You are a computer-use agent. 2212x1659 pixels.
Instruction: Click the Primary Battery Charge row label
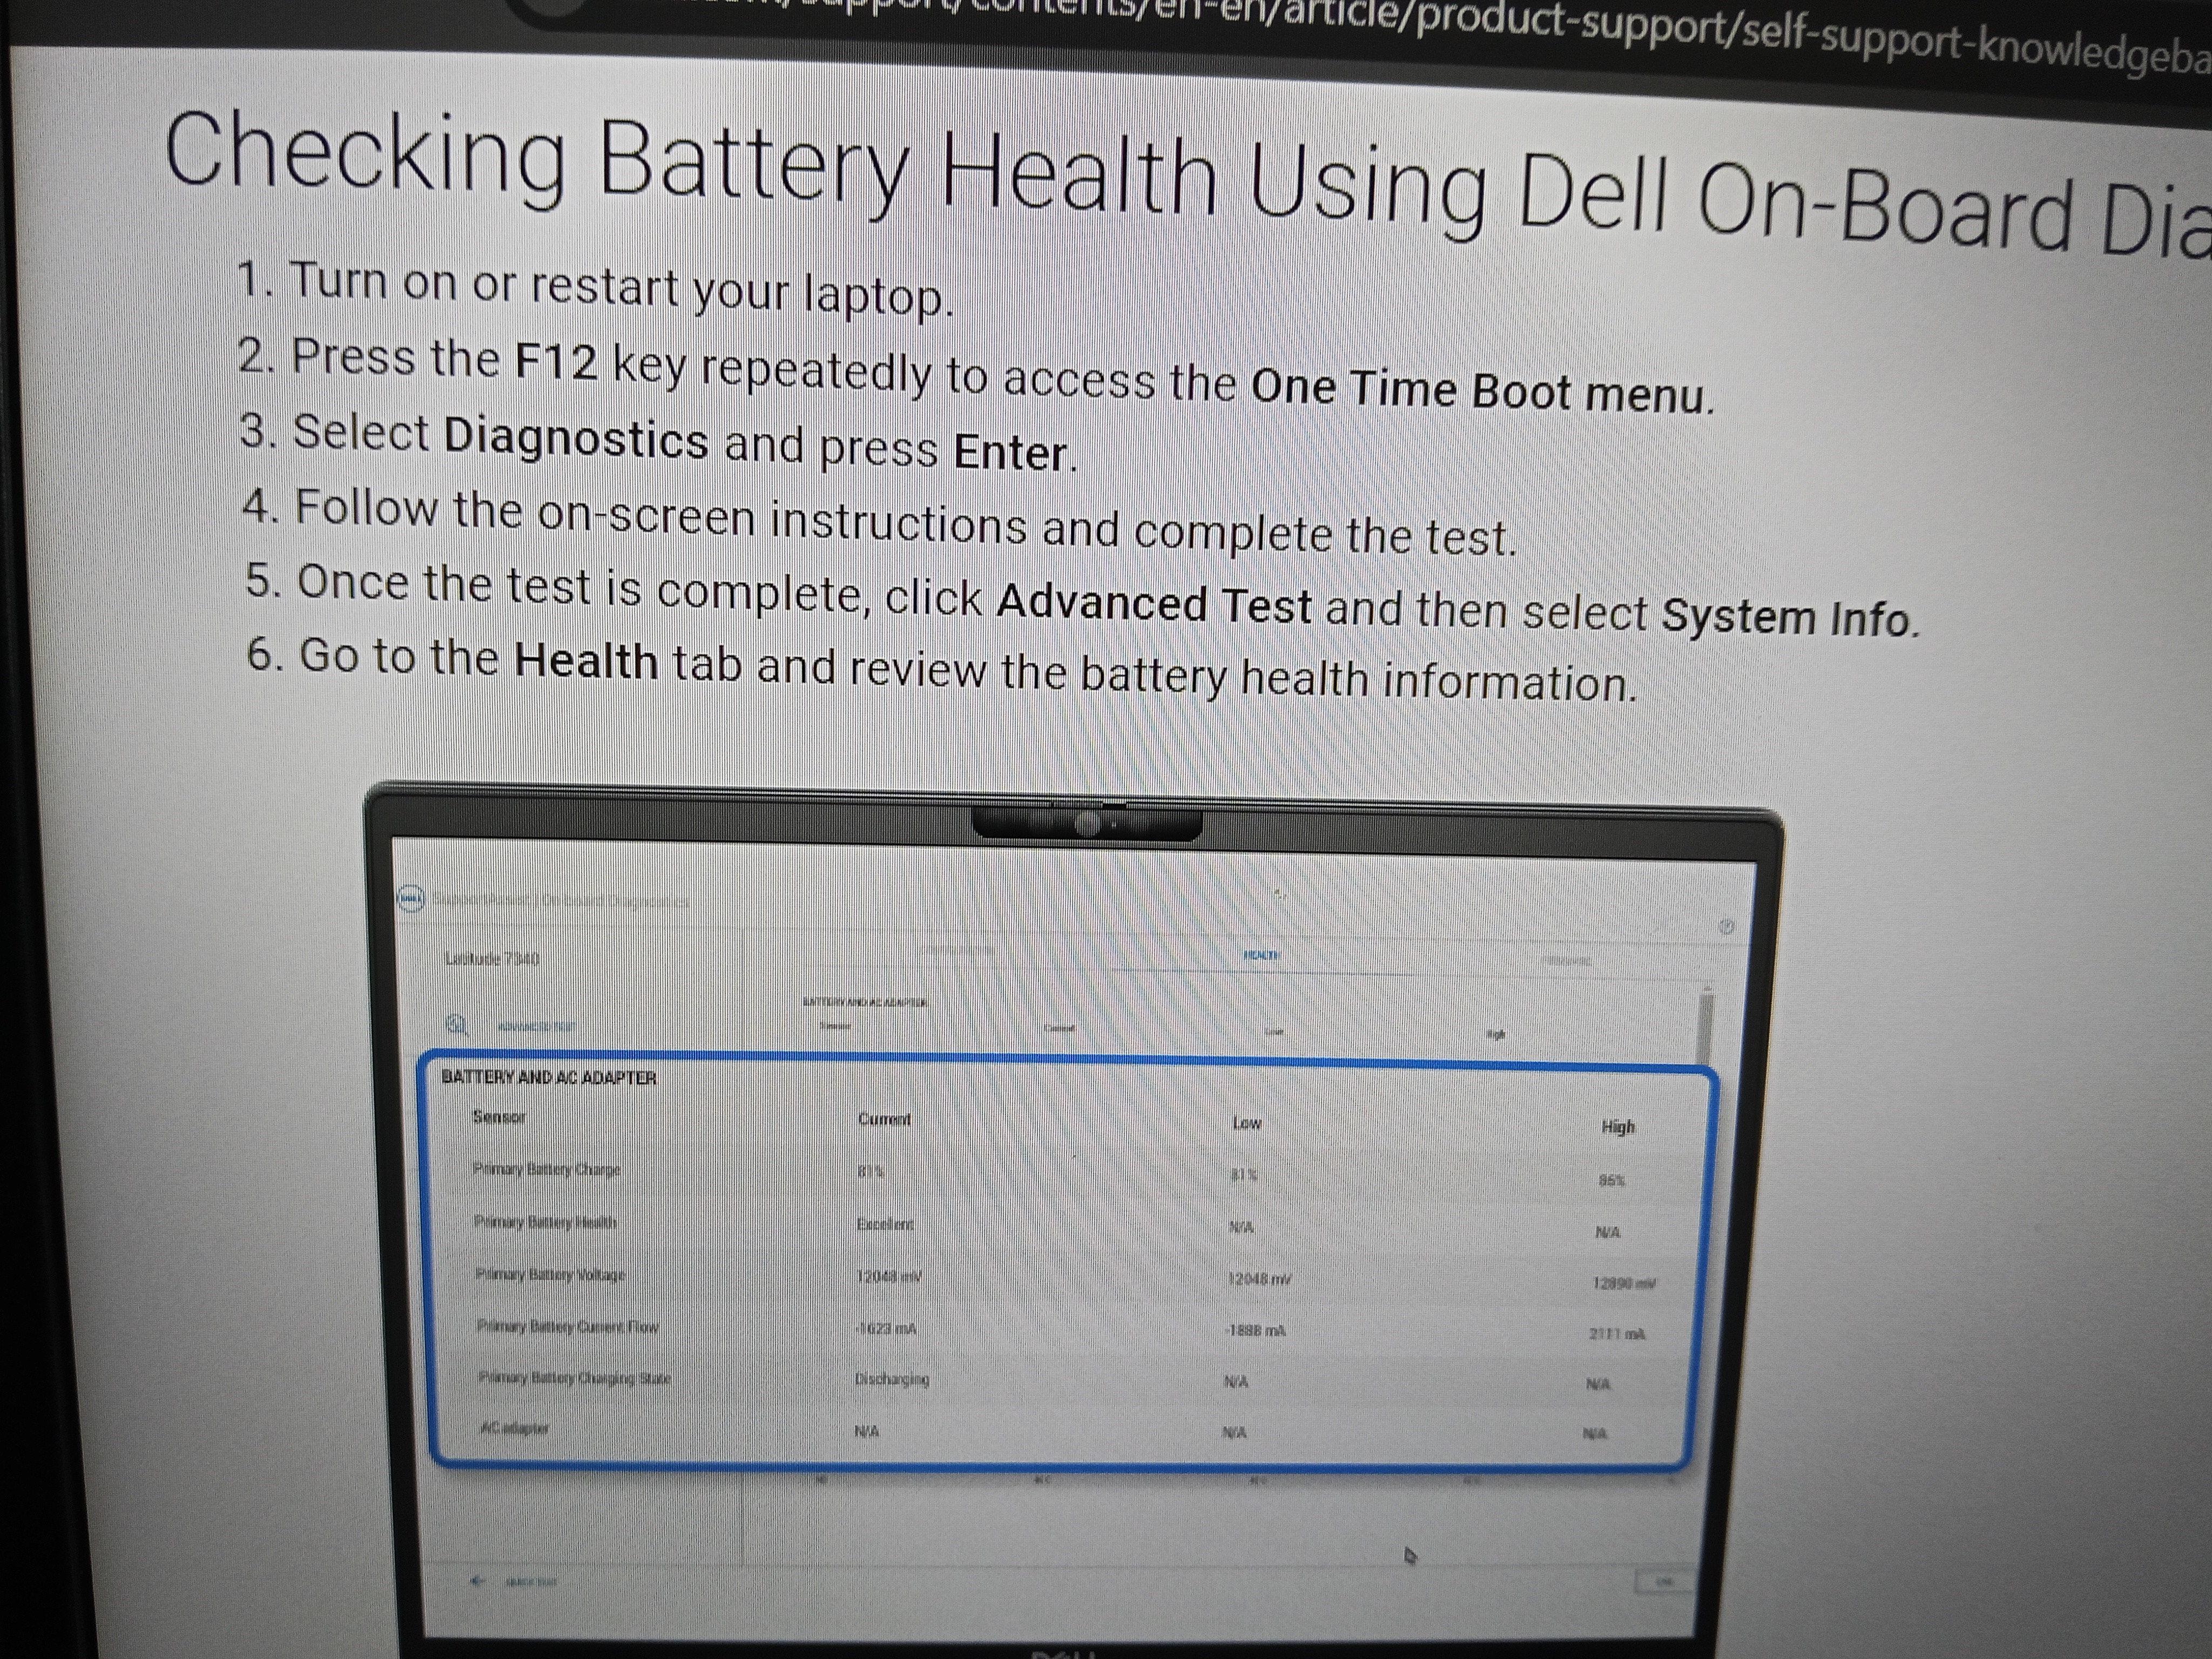(546, 1169)
